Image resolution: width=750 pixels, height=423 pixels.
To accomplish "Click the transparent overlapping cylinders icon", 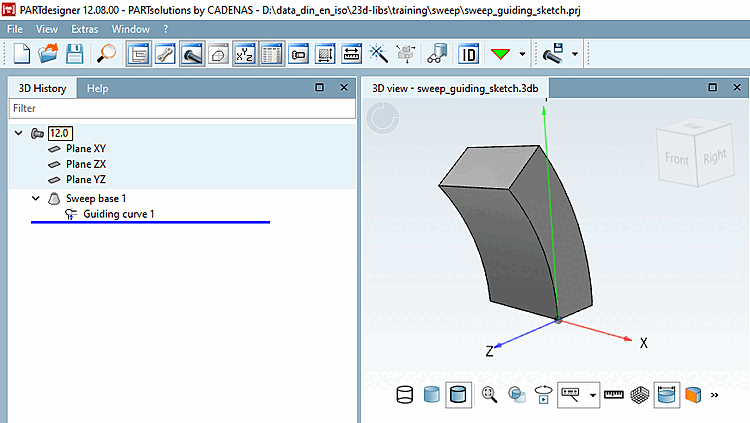I will [x=517, y=395].
